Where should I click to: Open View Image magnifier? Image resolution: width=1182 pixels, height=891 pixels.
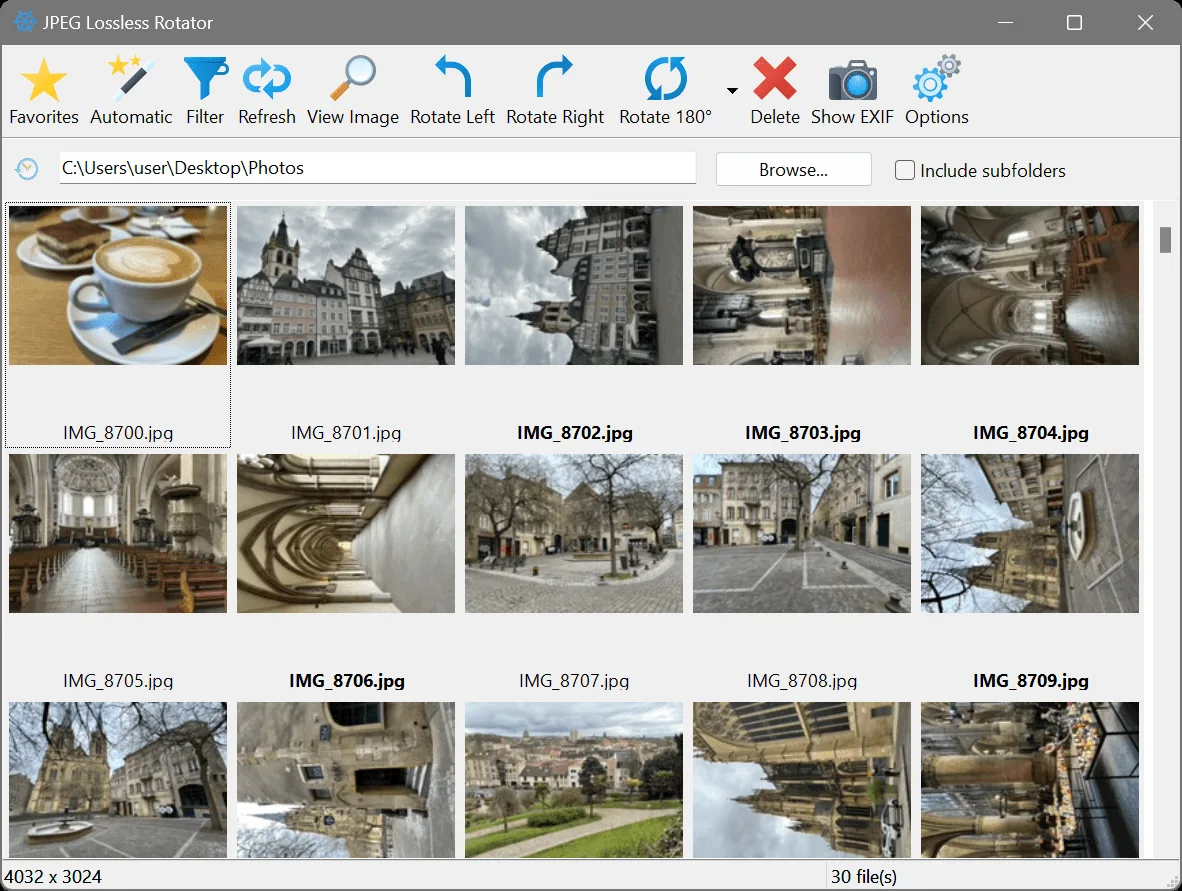[353, 90]
